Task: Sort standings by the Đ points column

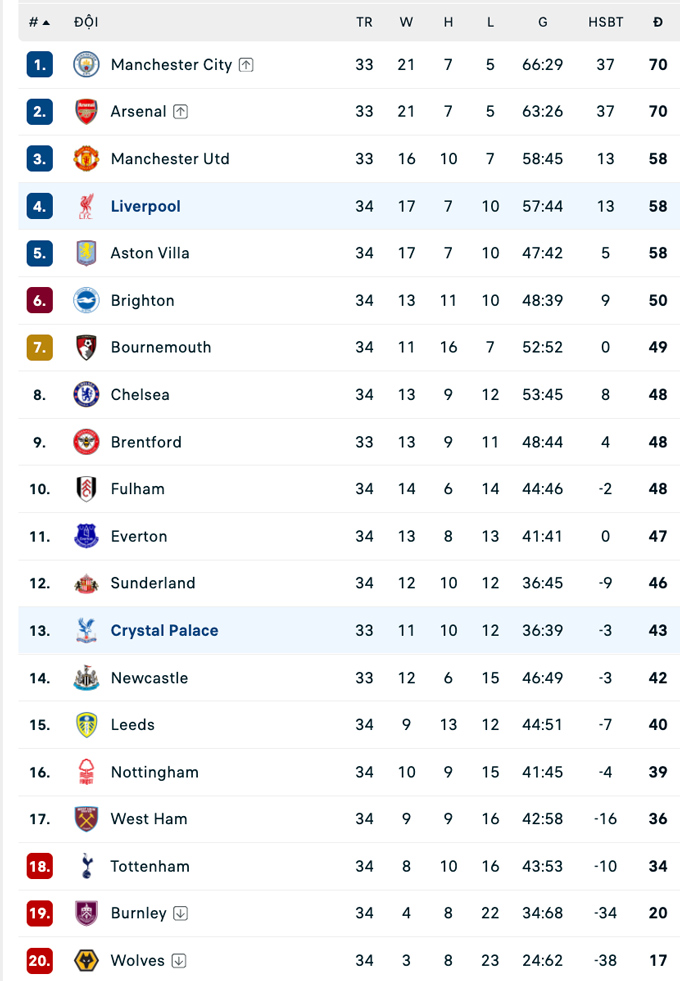Action: tap(657, 22)
